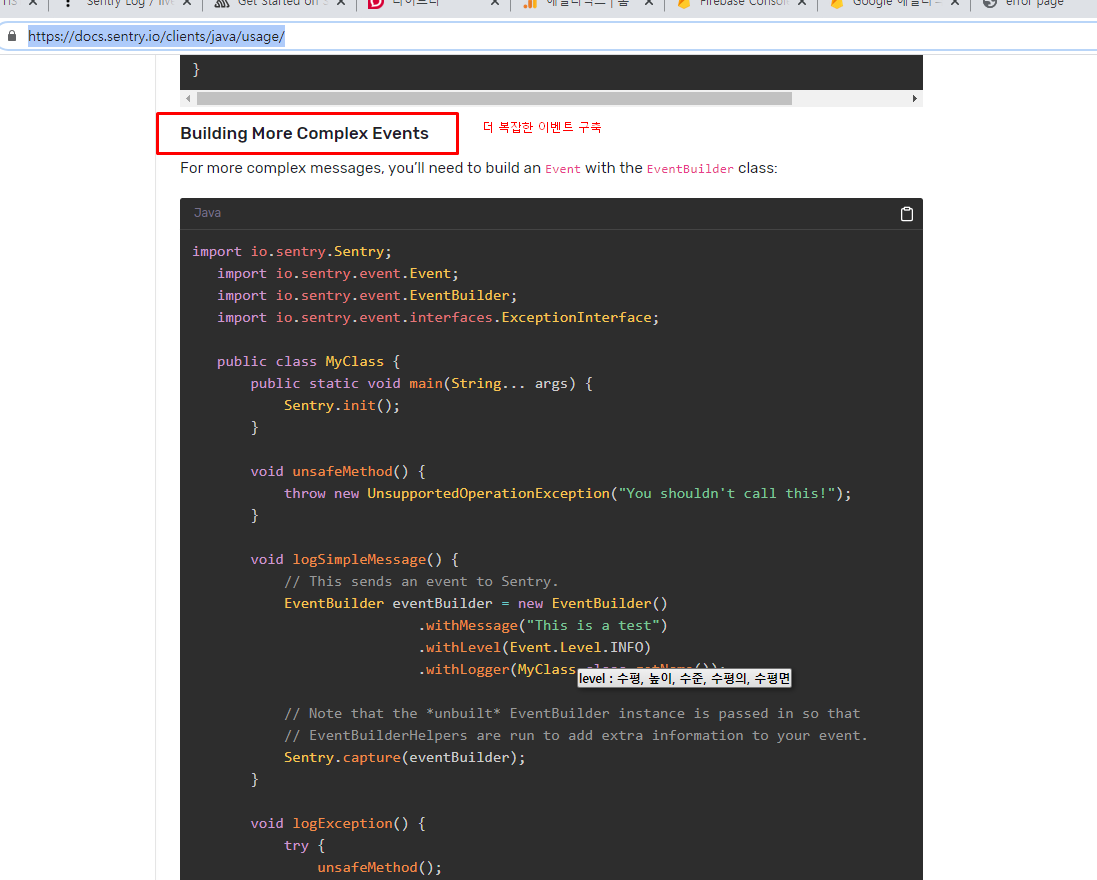Close the Firebase Console tab

[802, 3]
